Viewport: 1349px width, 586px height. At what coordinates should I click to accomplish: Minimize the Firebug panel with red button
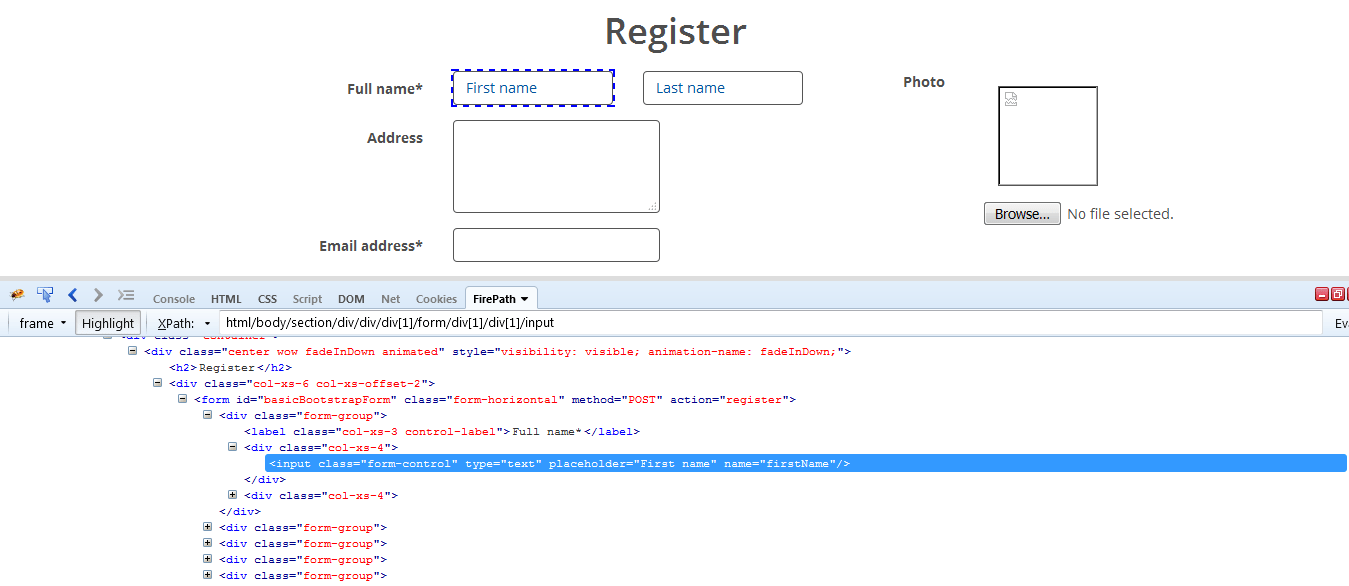[1322, 294]
